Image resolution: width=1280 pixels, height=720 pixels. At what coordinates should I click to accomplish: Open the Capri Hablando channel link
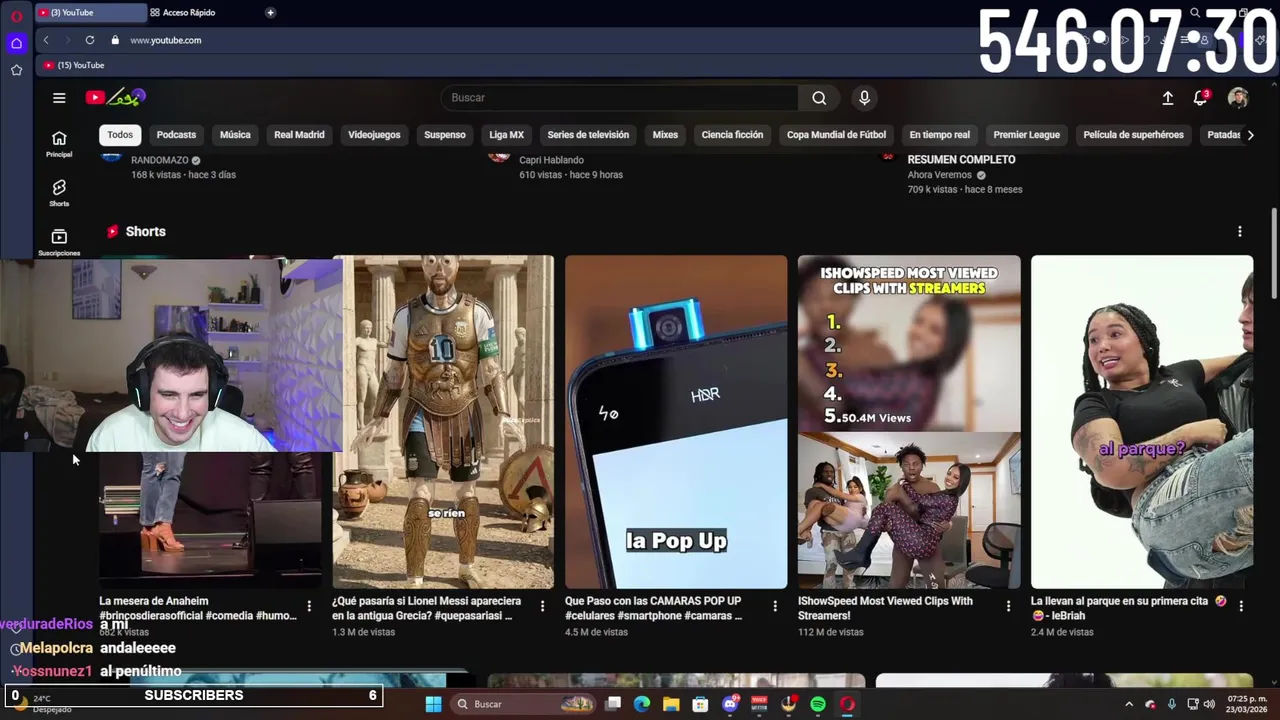(x=551, y=160)
